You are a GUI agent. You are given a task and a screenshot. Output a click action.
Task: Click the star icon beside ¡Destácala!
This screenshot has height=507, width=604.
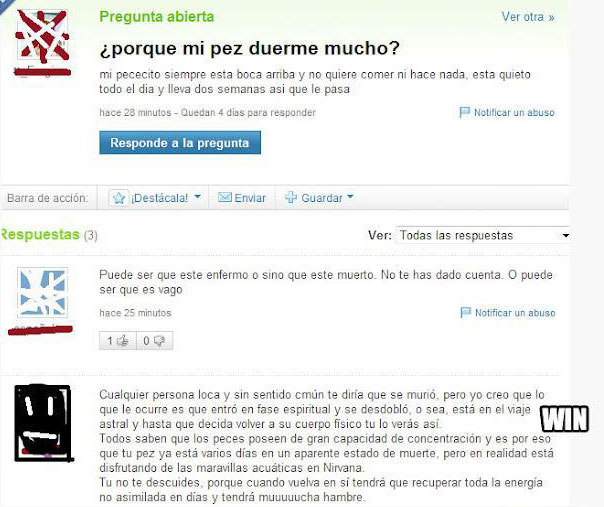(119, 198)
